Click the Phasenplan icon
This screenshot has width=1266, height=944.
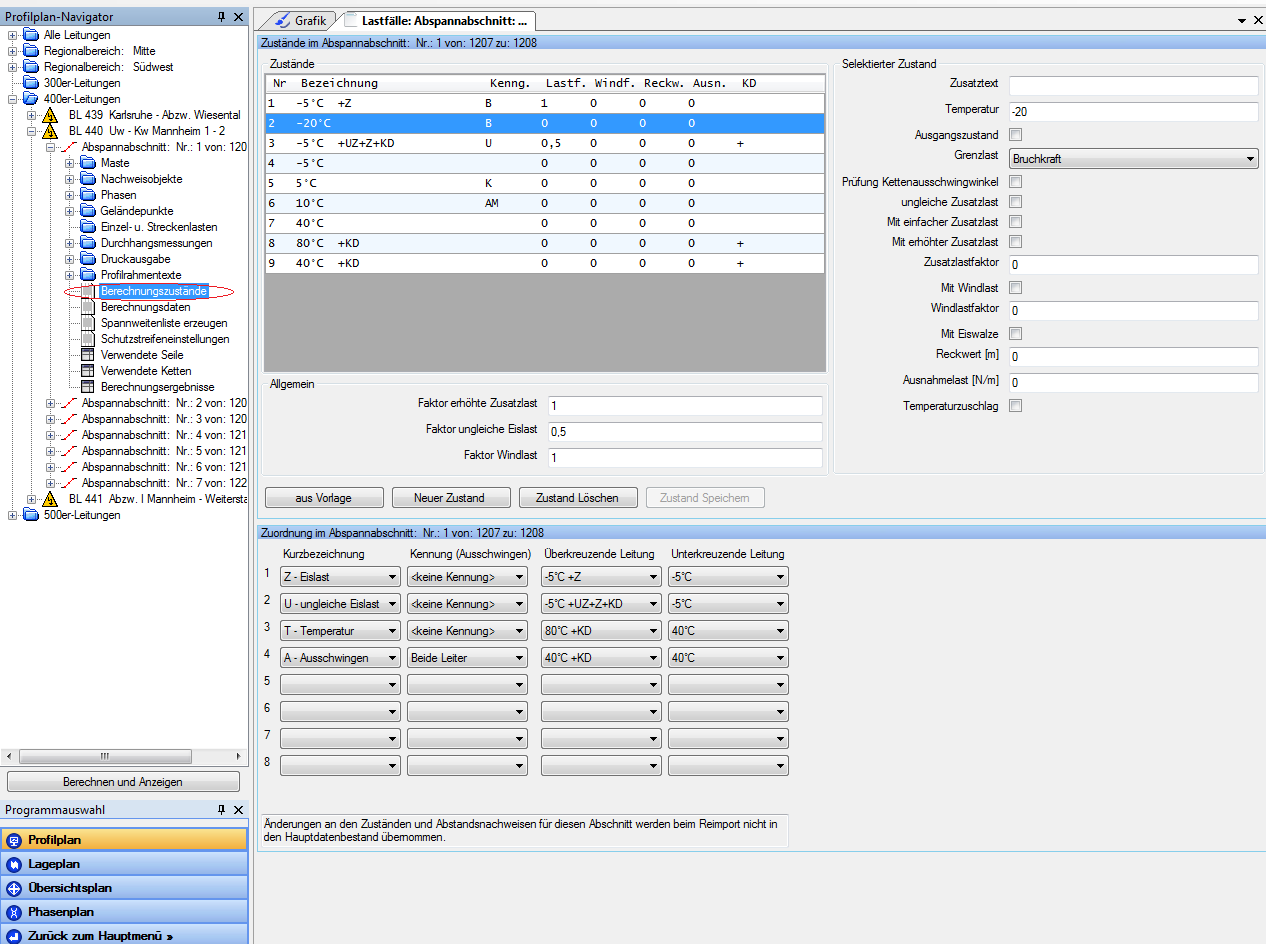point(14,912)
